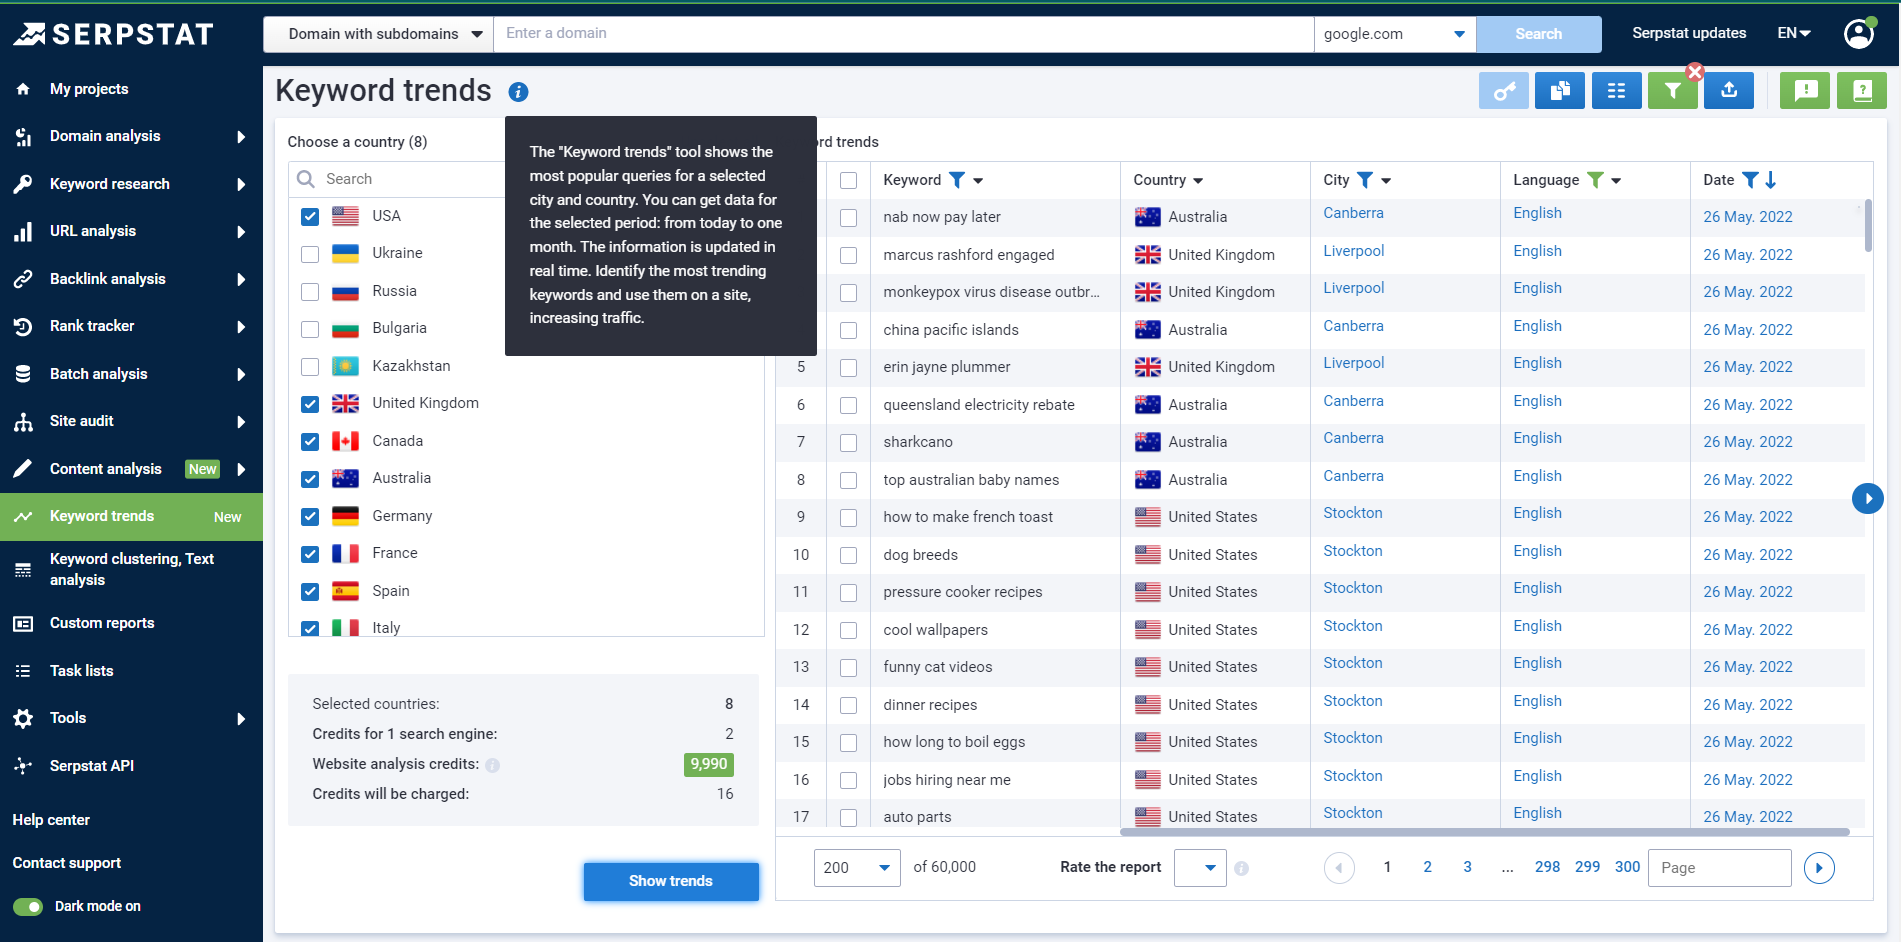Click the Show trends button
Screen dimensions: 1901x942
coord(670,881)
